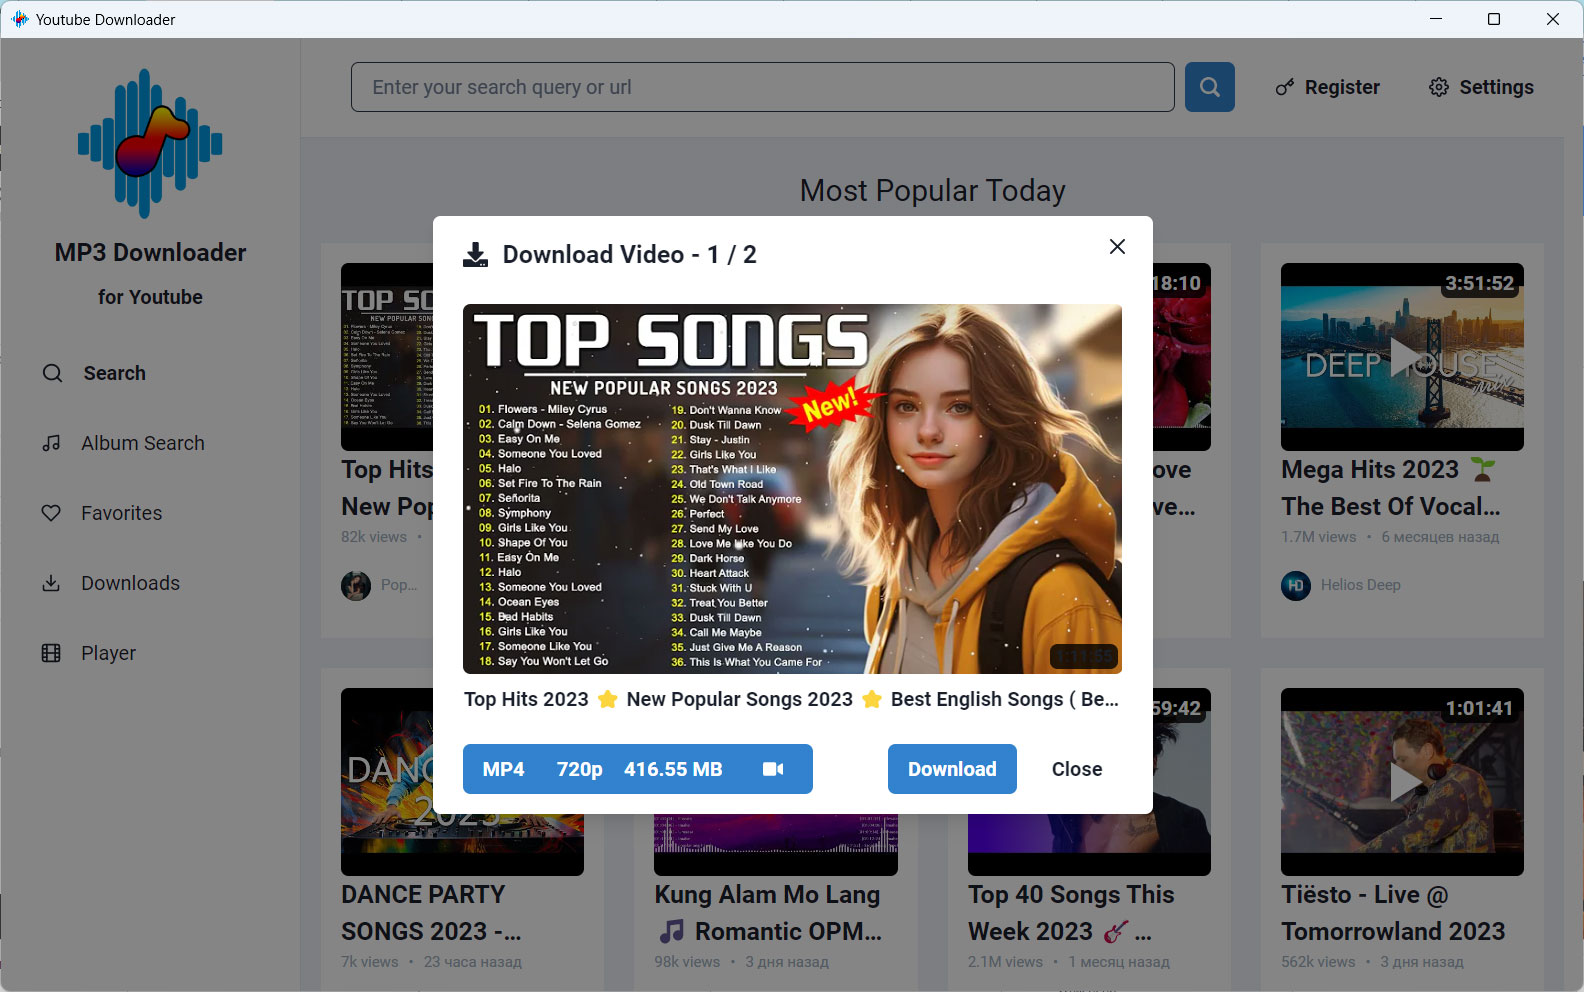Screen dimensions: 1584x992
Task: Open Album Search in sidebar
Action: coord(142,443)
